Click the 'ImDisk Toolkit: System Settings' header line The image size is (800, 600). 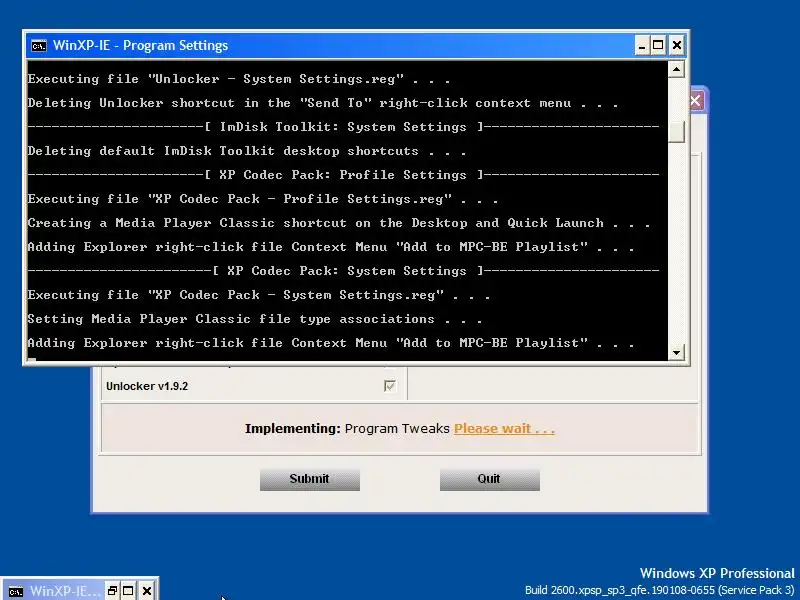click(x=343, y=127)
